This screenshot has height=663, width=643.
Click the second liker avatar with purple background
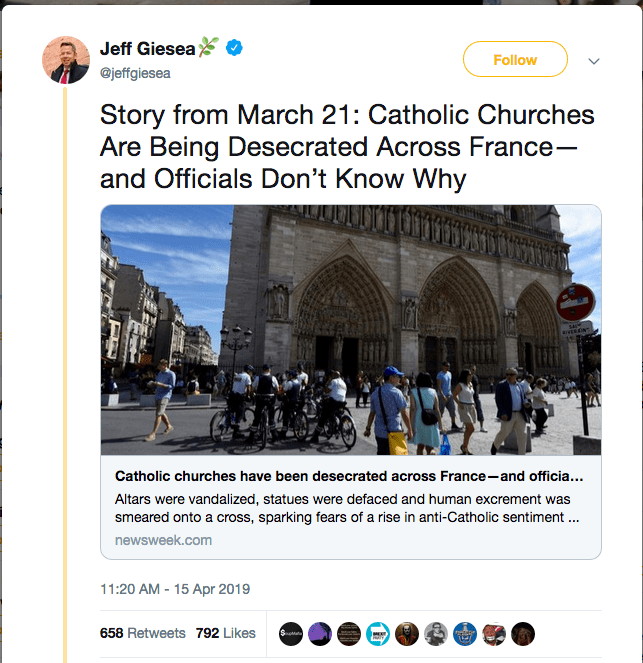pyautogui.click(x=319, y=633)
